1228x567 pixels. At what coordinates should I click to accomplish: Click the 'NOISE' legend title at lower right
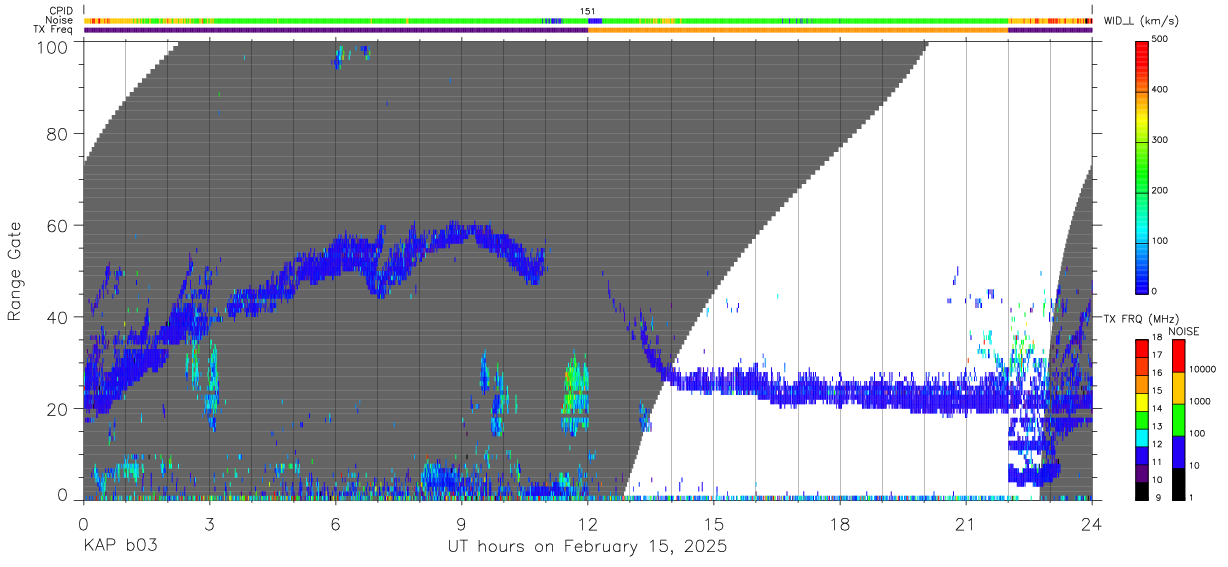click(1186, 331)
